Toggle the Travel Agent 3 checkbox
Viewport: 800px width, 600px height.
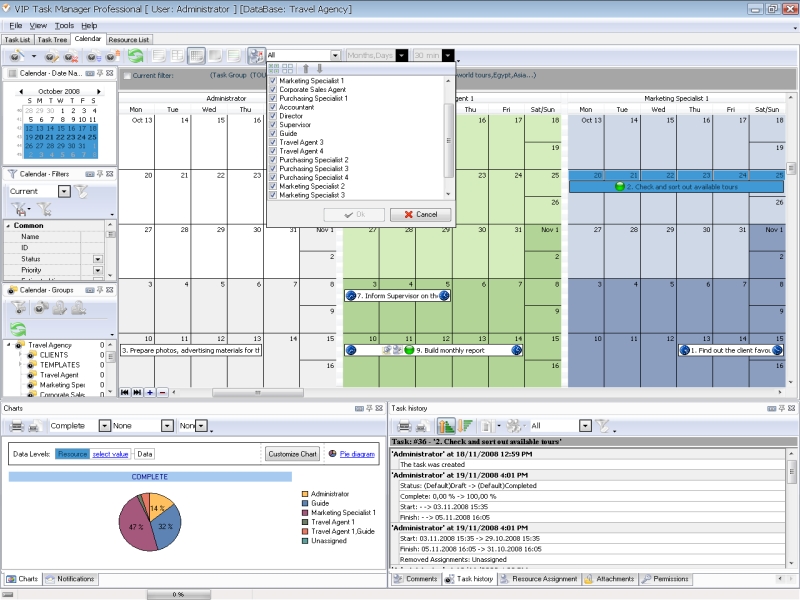[273, 142]
